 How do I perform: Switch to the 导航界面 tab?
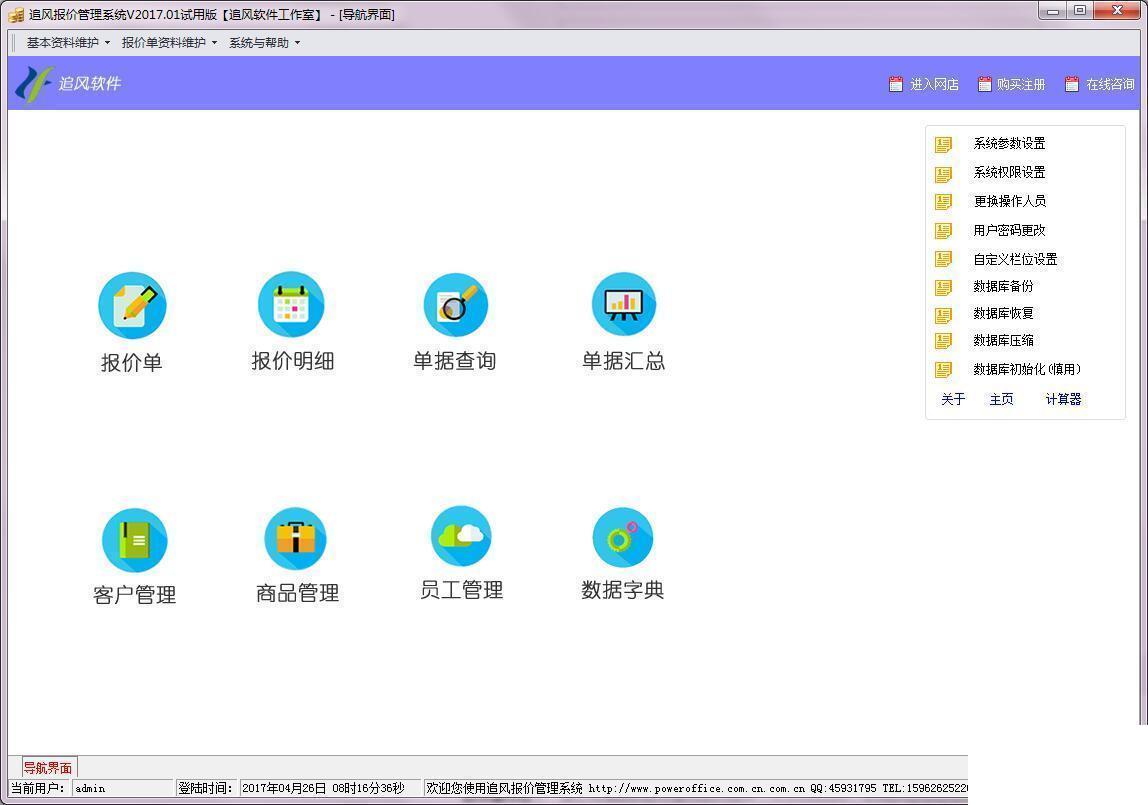[48, 768]
